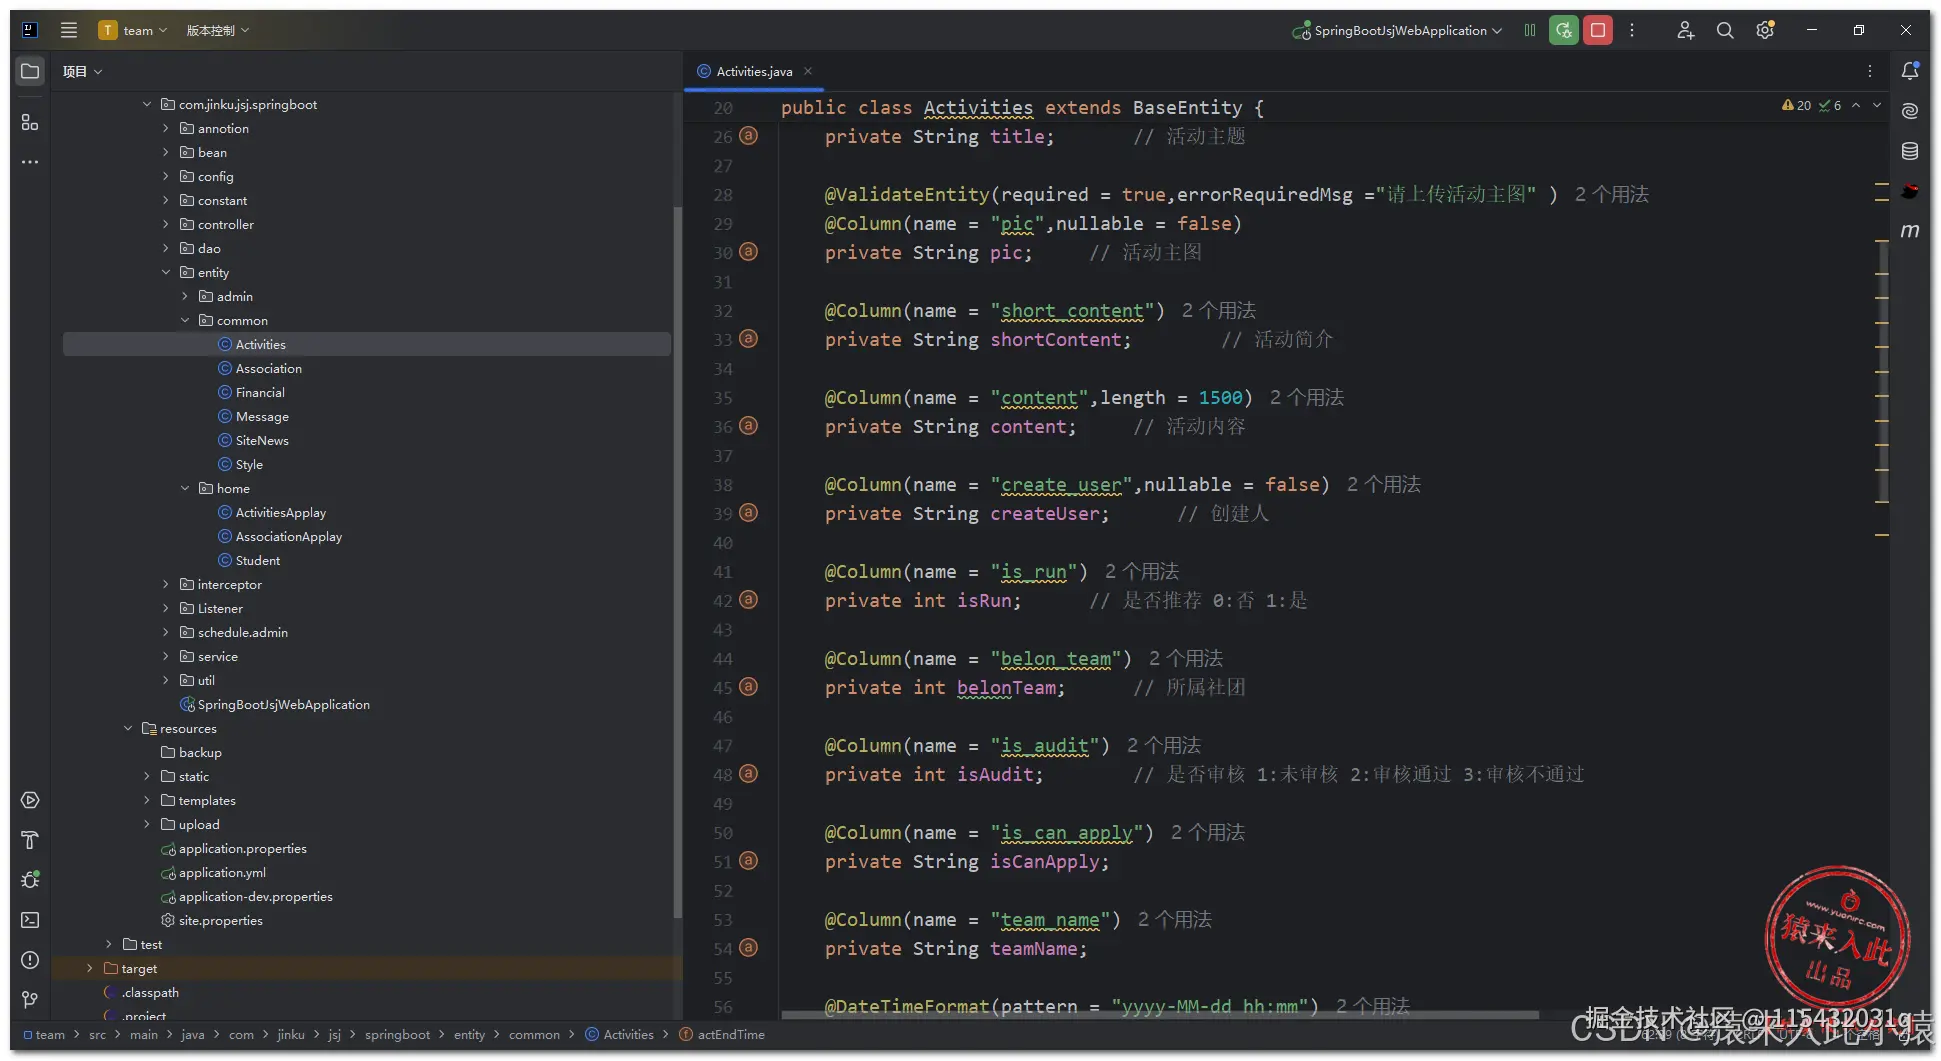Expand the target folder
This screenshot has width=1941, height=1061.
(90, 968)
